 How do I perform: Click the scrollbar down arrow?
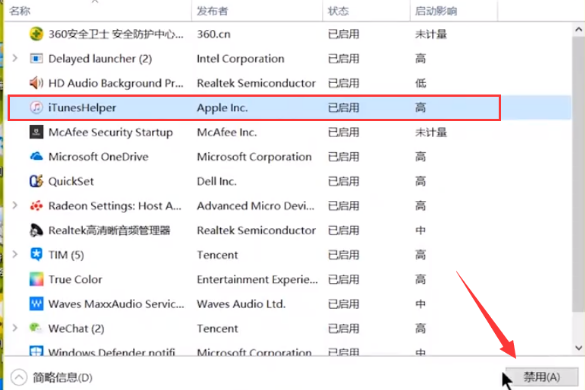coord(578,348)
